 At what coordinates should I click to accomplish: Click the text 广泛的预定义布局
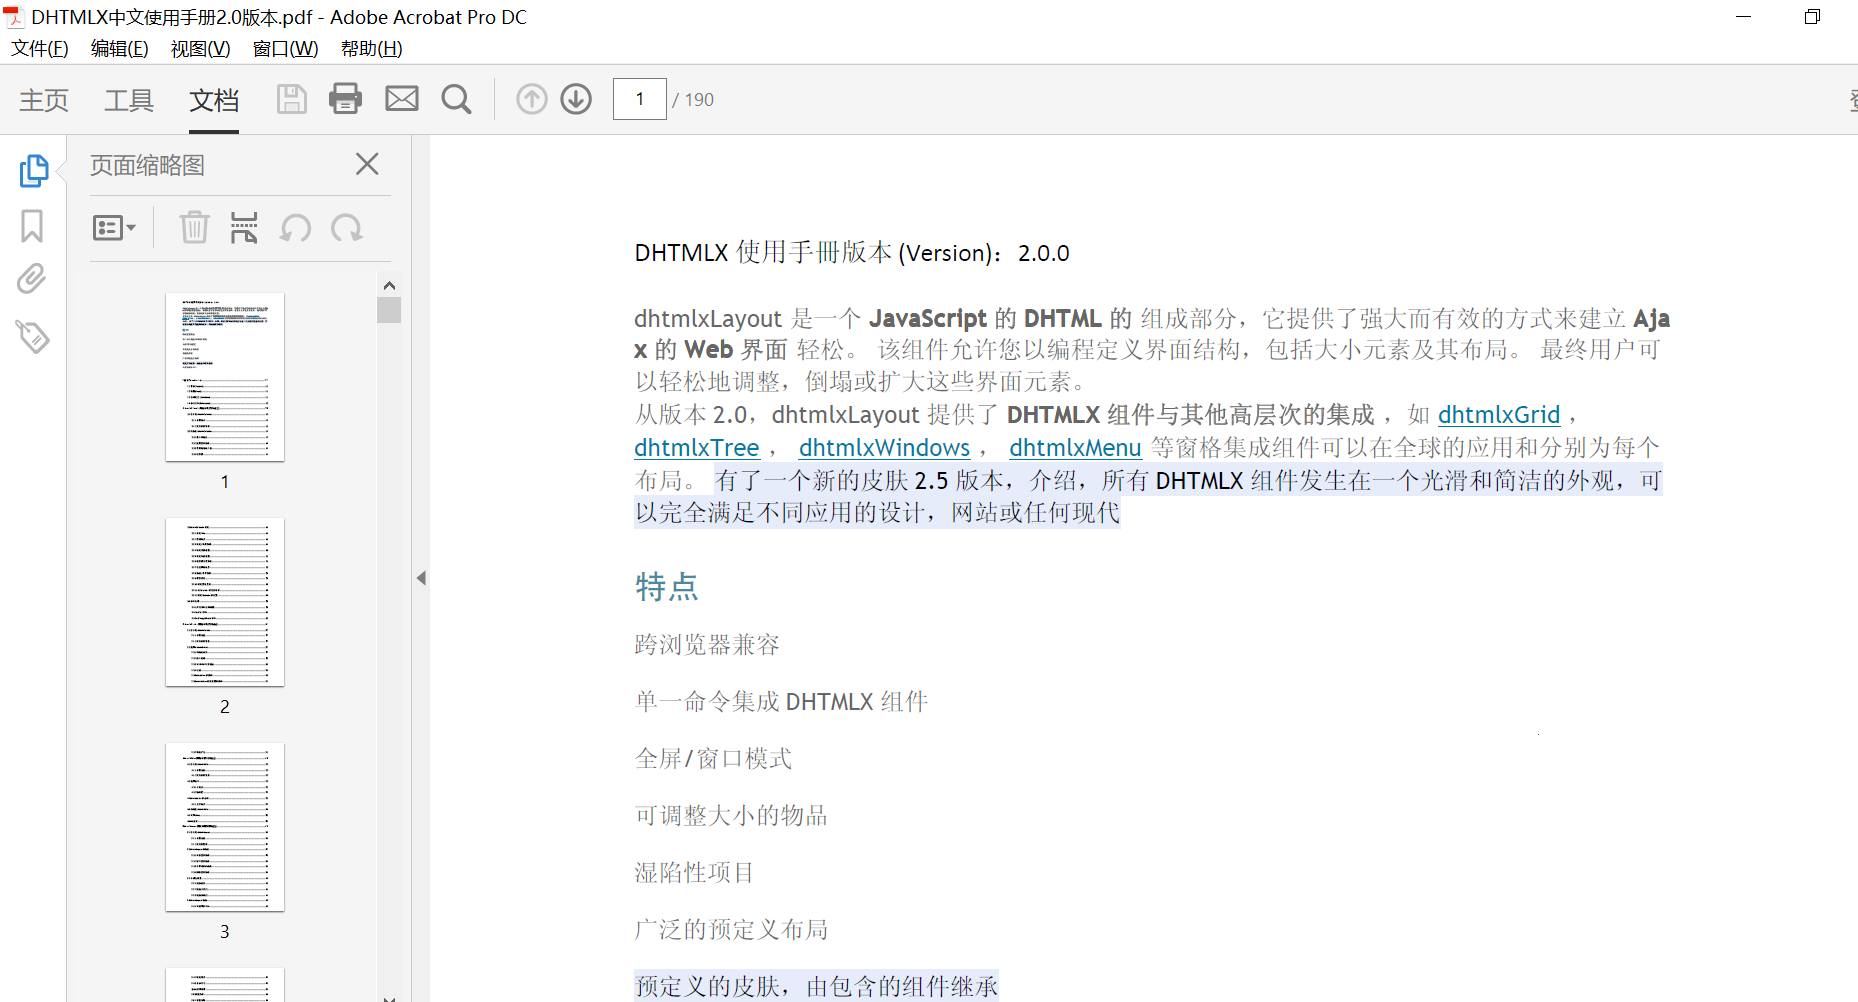[x=731, y=930]
